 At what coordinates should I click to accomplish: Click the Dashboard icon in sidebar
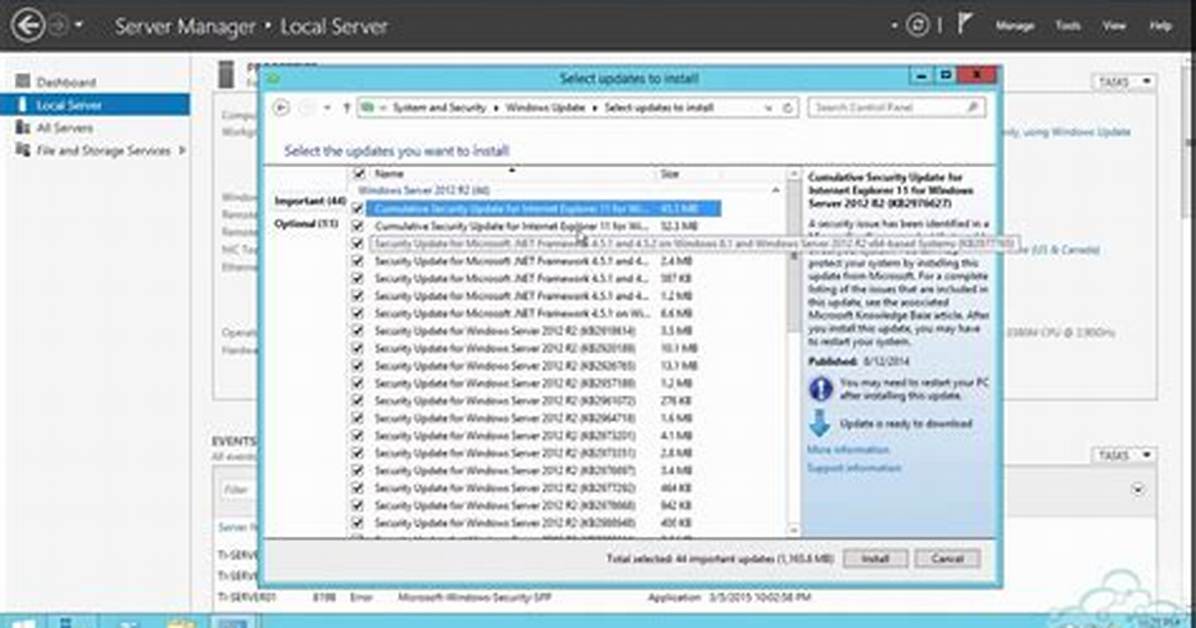click(x=23, y=81)
